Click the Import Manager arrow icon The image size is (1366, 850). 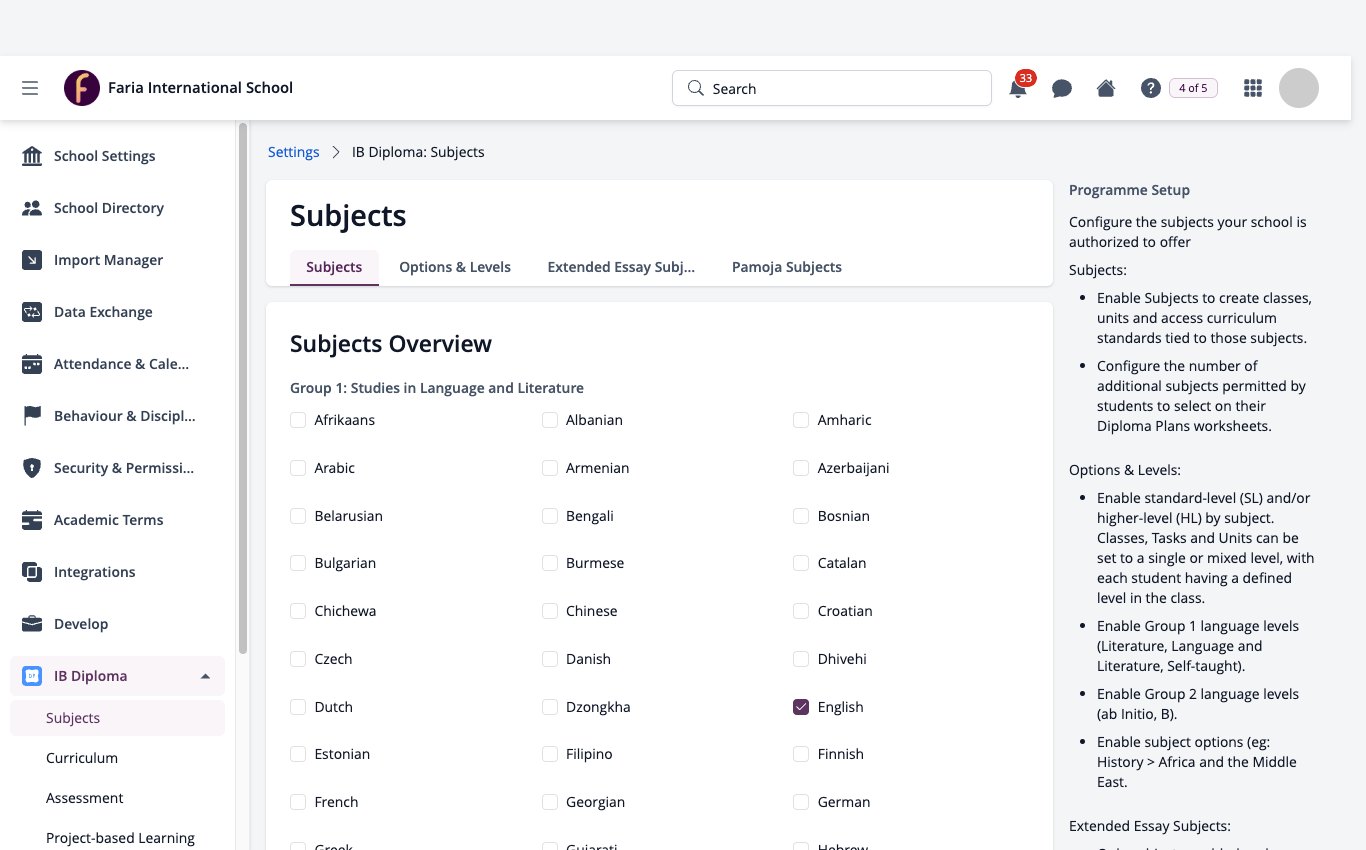32,260
